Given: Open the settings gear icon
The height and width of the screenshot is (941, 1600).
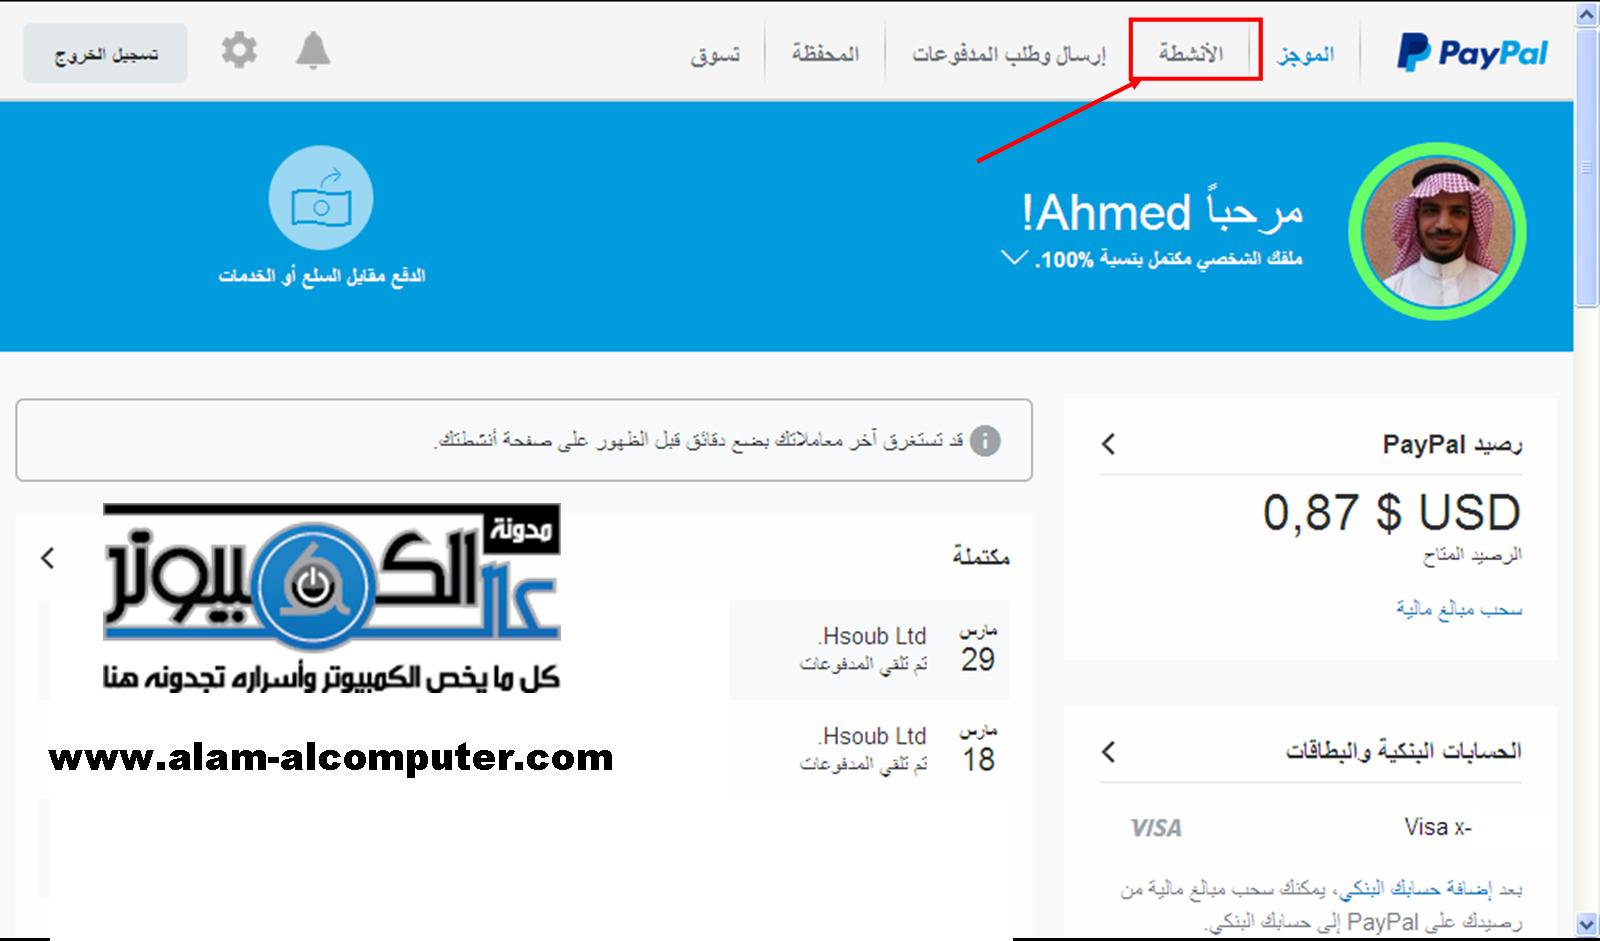Looking at the screenshot, I should [x=239, y=50].
